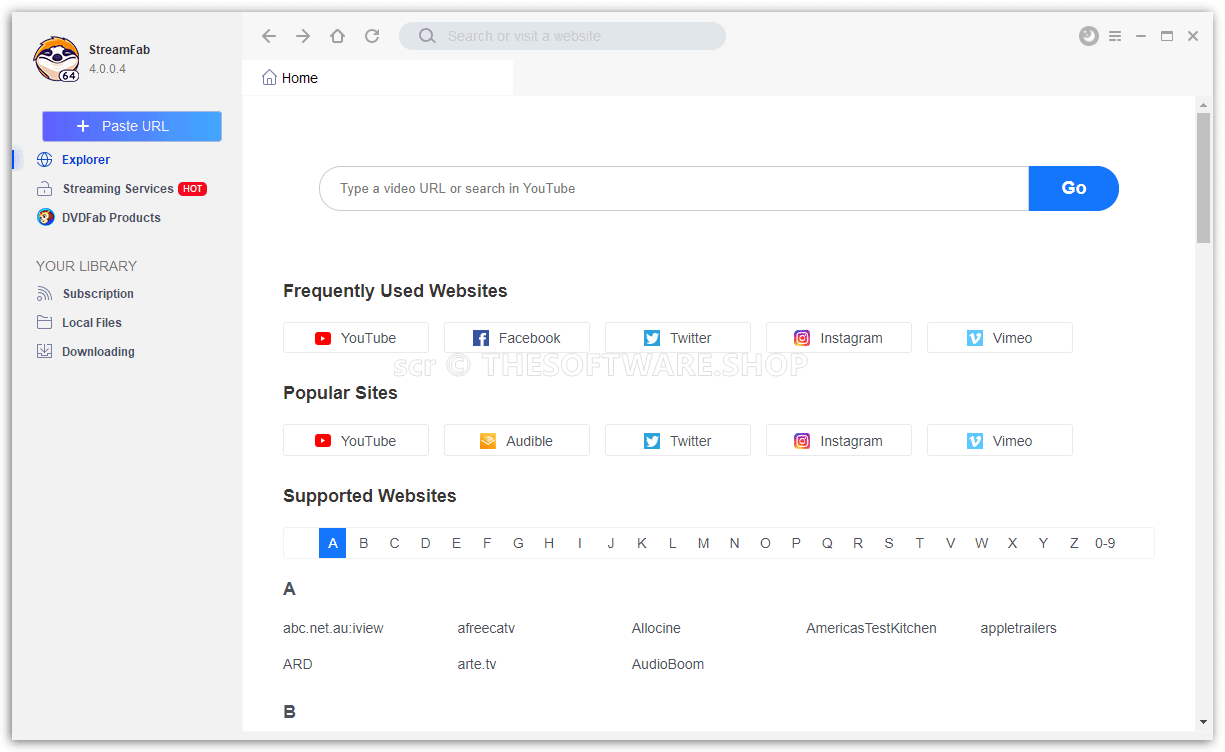Select letter B in the alphabet filter
Screen dimensions: 1225x752
[x=364, y=543]
